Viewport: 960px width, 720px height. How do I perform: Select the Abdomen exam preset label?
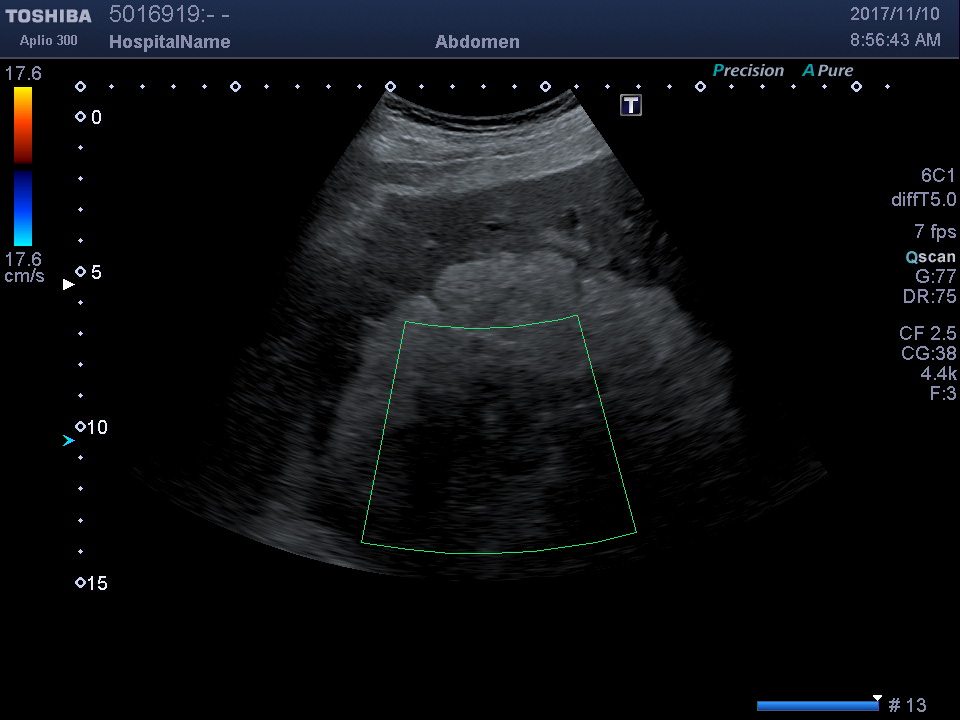[477, 42]
